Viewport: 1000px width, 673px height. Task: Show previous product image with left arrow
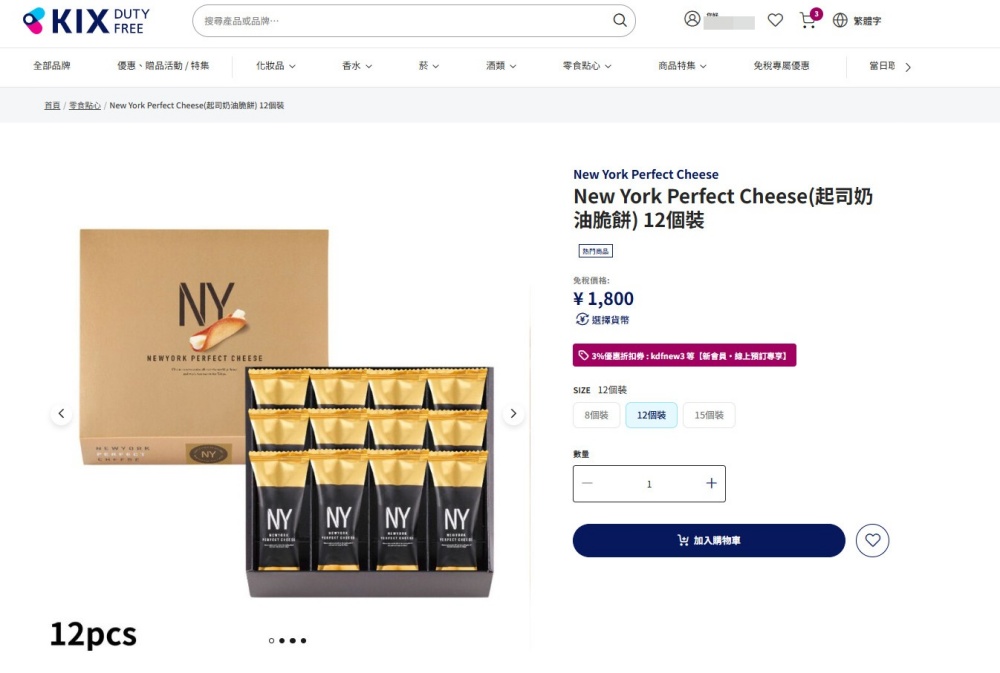pyautogui.click(x=61, y=413)
